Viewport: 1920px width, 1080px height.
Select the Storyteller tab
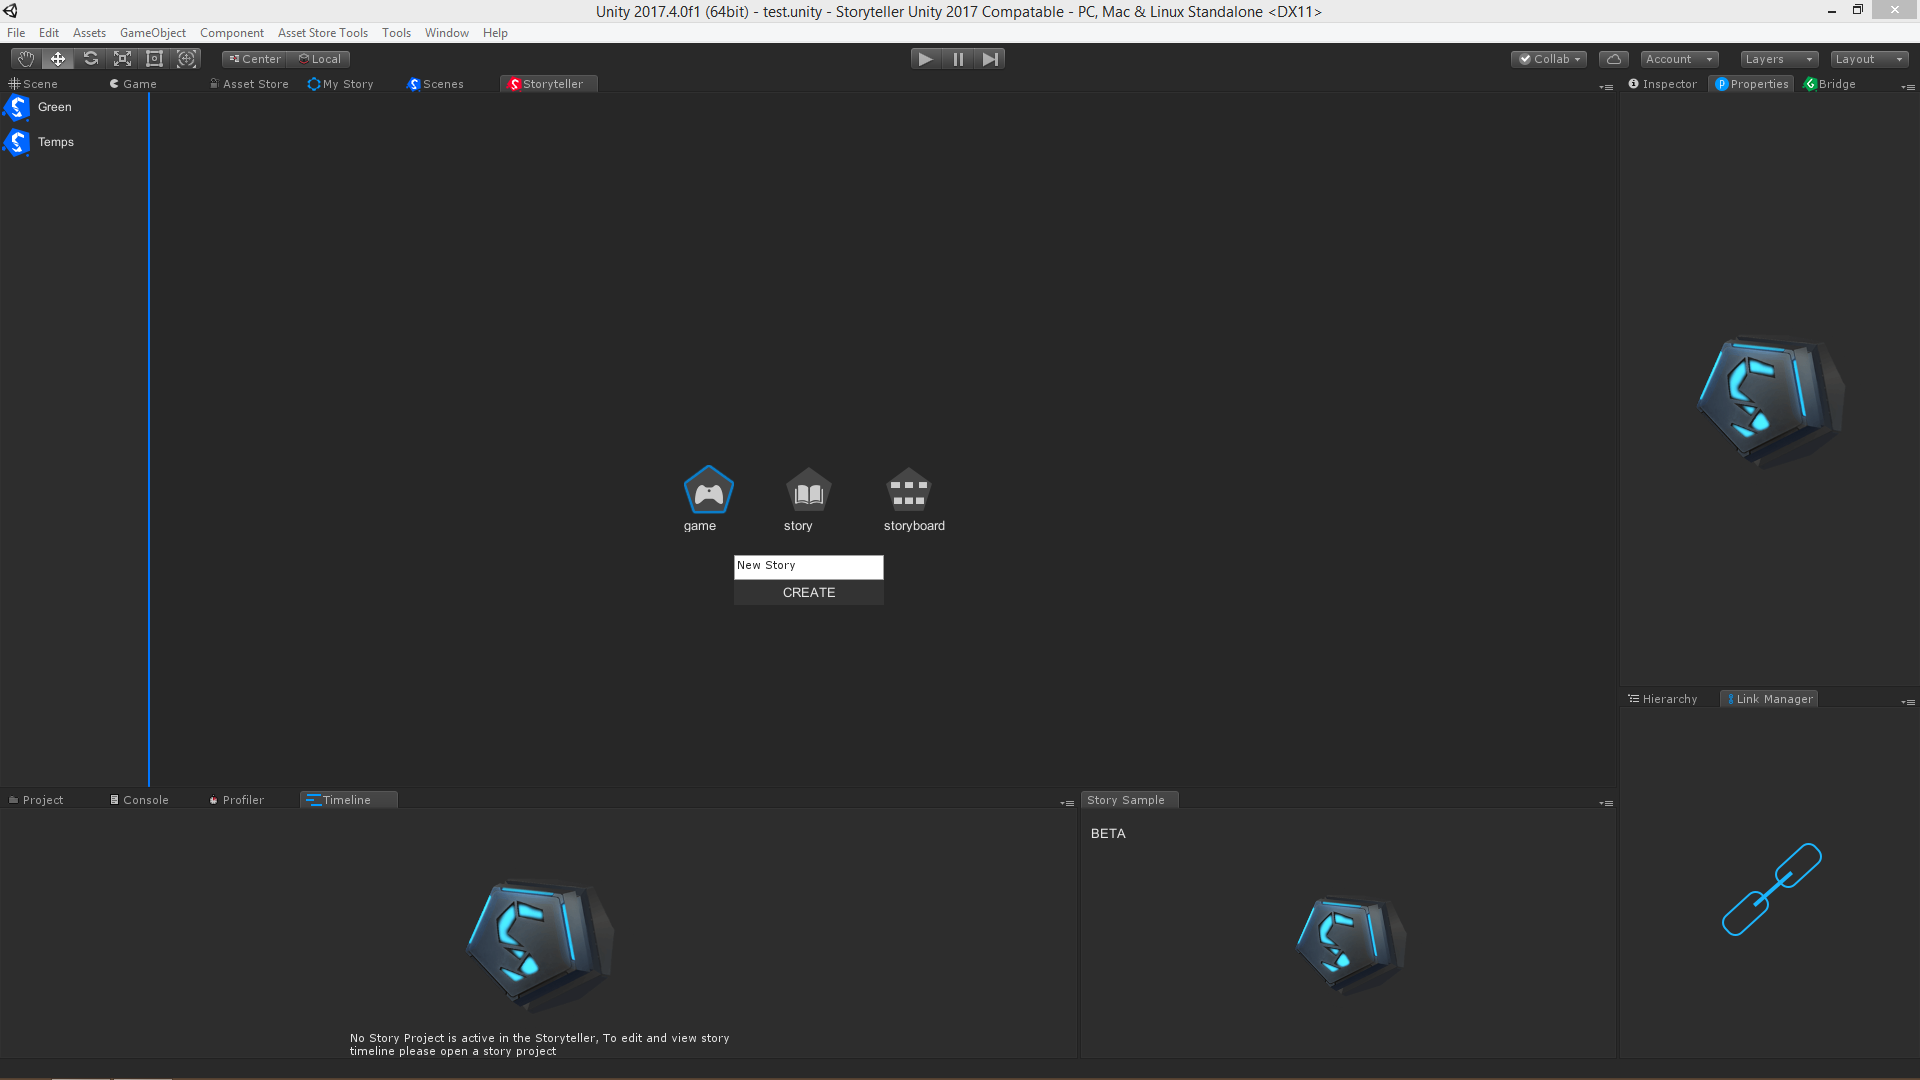coord(548,84)
